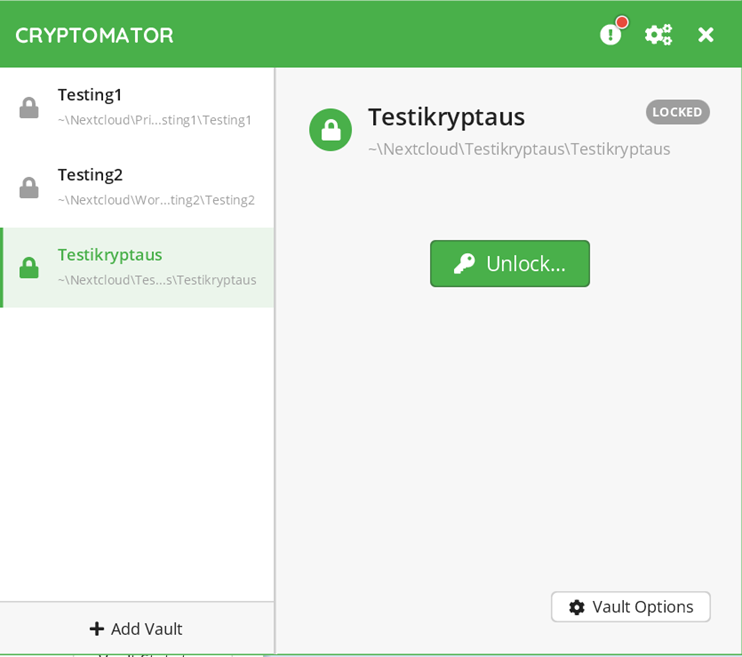
Task: Click the green lock icon in the vault list
Action: (x=29, y=267)
